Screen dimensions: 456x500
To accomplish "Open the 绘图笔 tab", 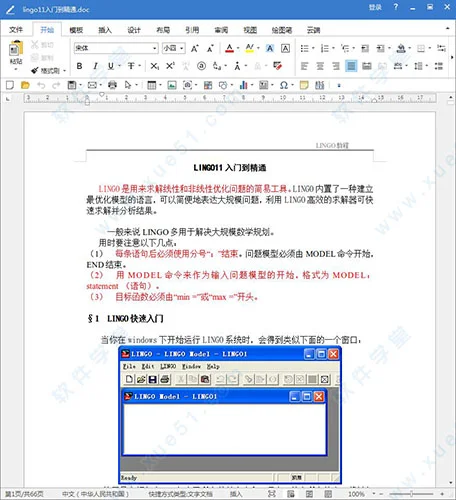I will click(x=282, y=30).
